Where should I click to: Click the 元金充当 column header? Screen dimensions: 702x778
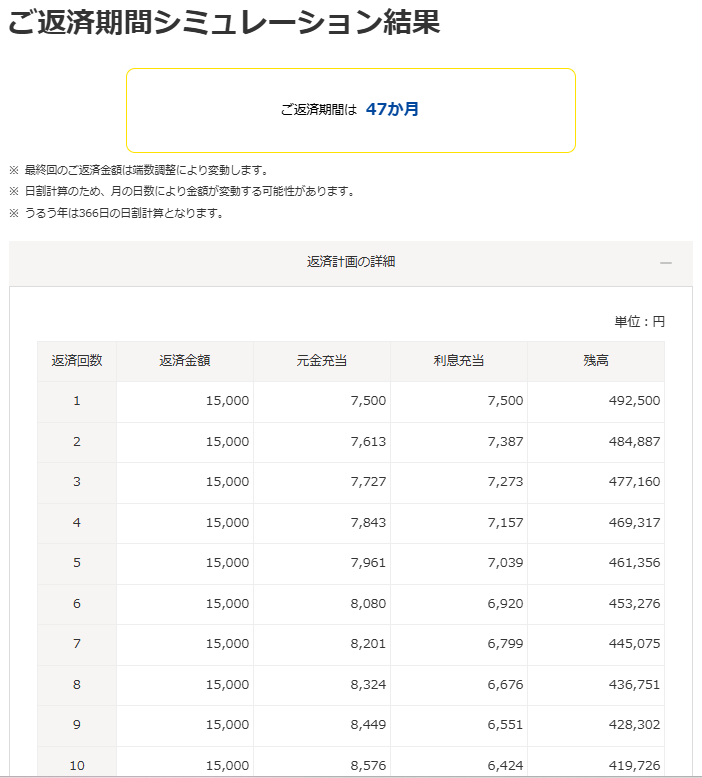click(322, 361)
